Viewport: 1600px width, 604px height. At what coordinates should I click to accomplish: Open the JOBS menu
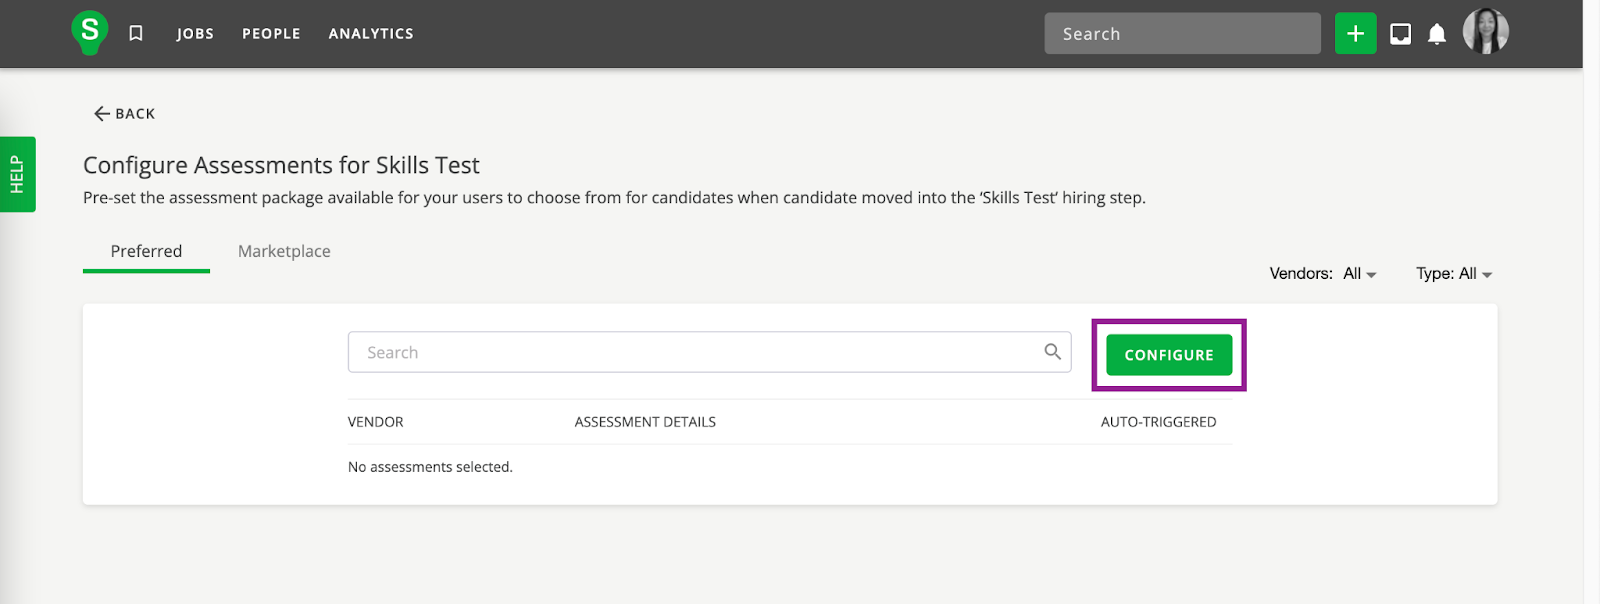(195, 34)
